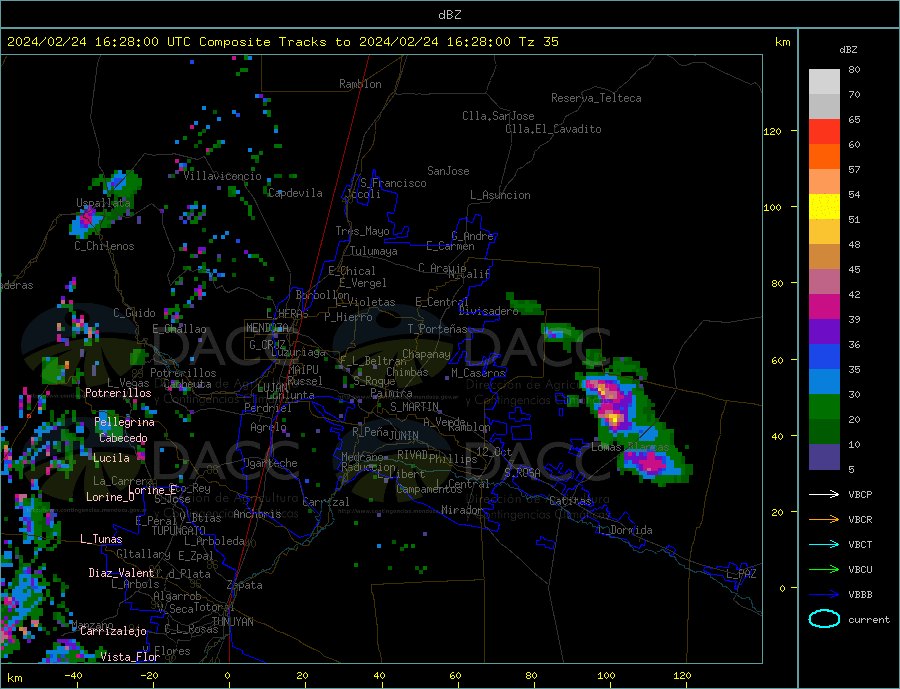This screenshot has height=689, width=900.
Task: Click the TUPUNGATO label on the map
Action: (179, 531)
